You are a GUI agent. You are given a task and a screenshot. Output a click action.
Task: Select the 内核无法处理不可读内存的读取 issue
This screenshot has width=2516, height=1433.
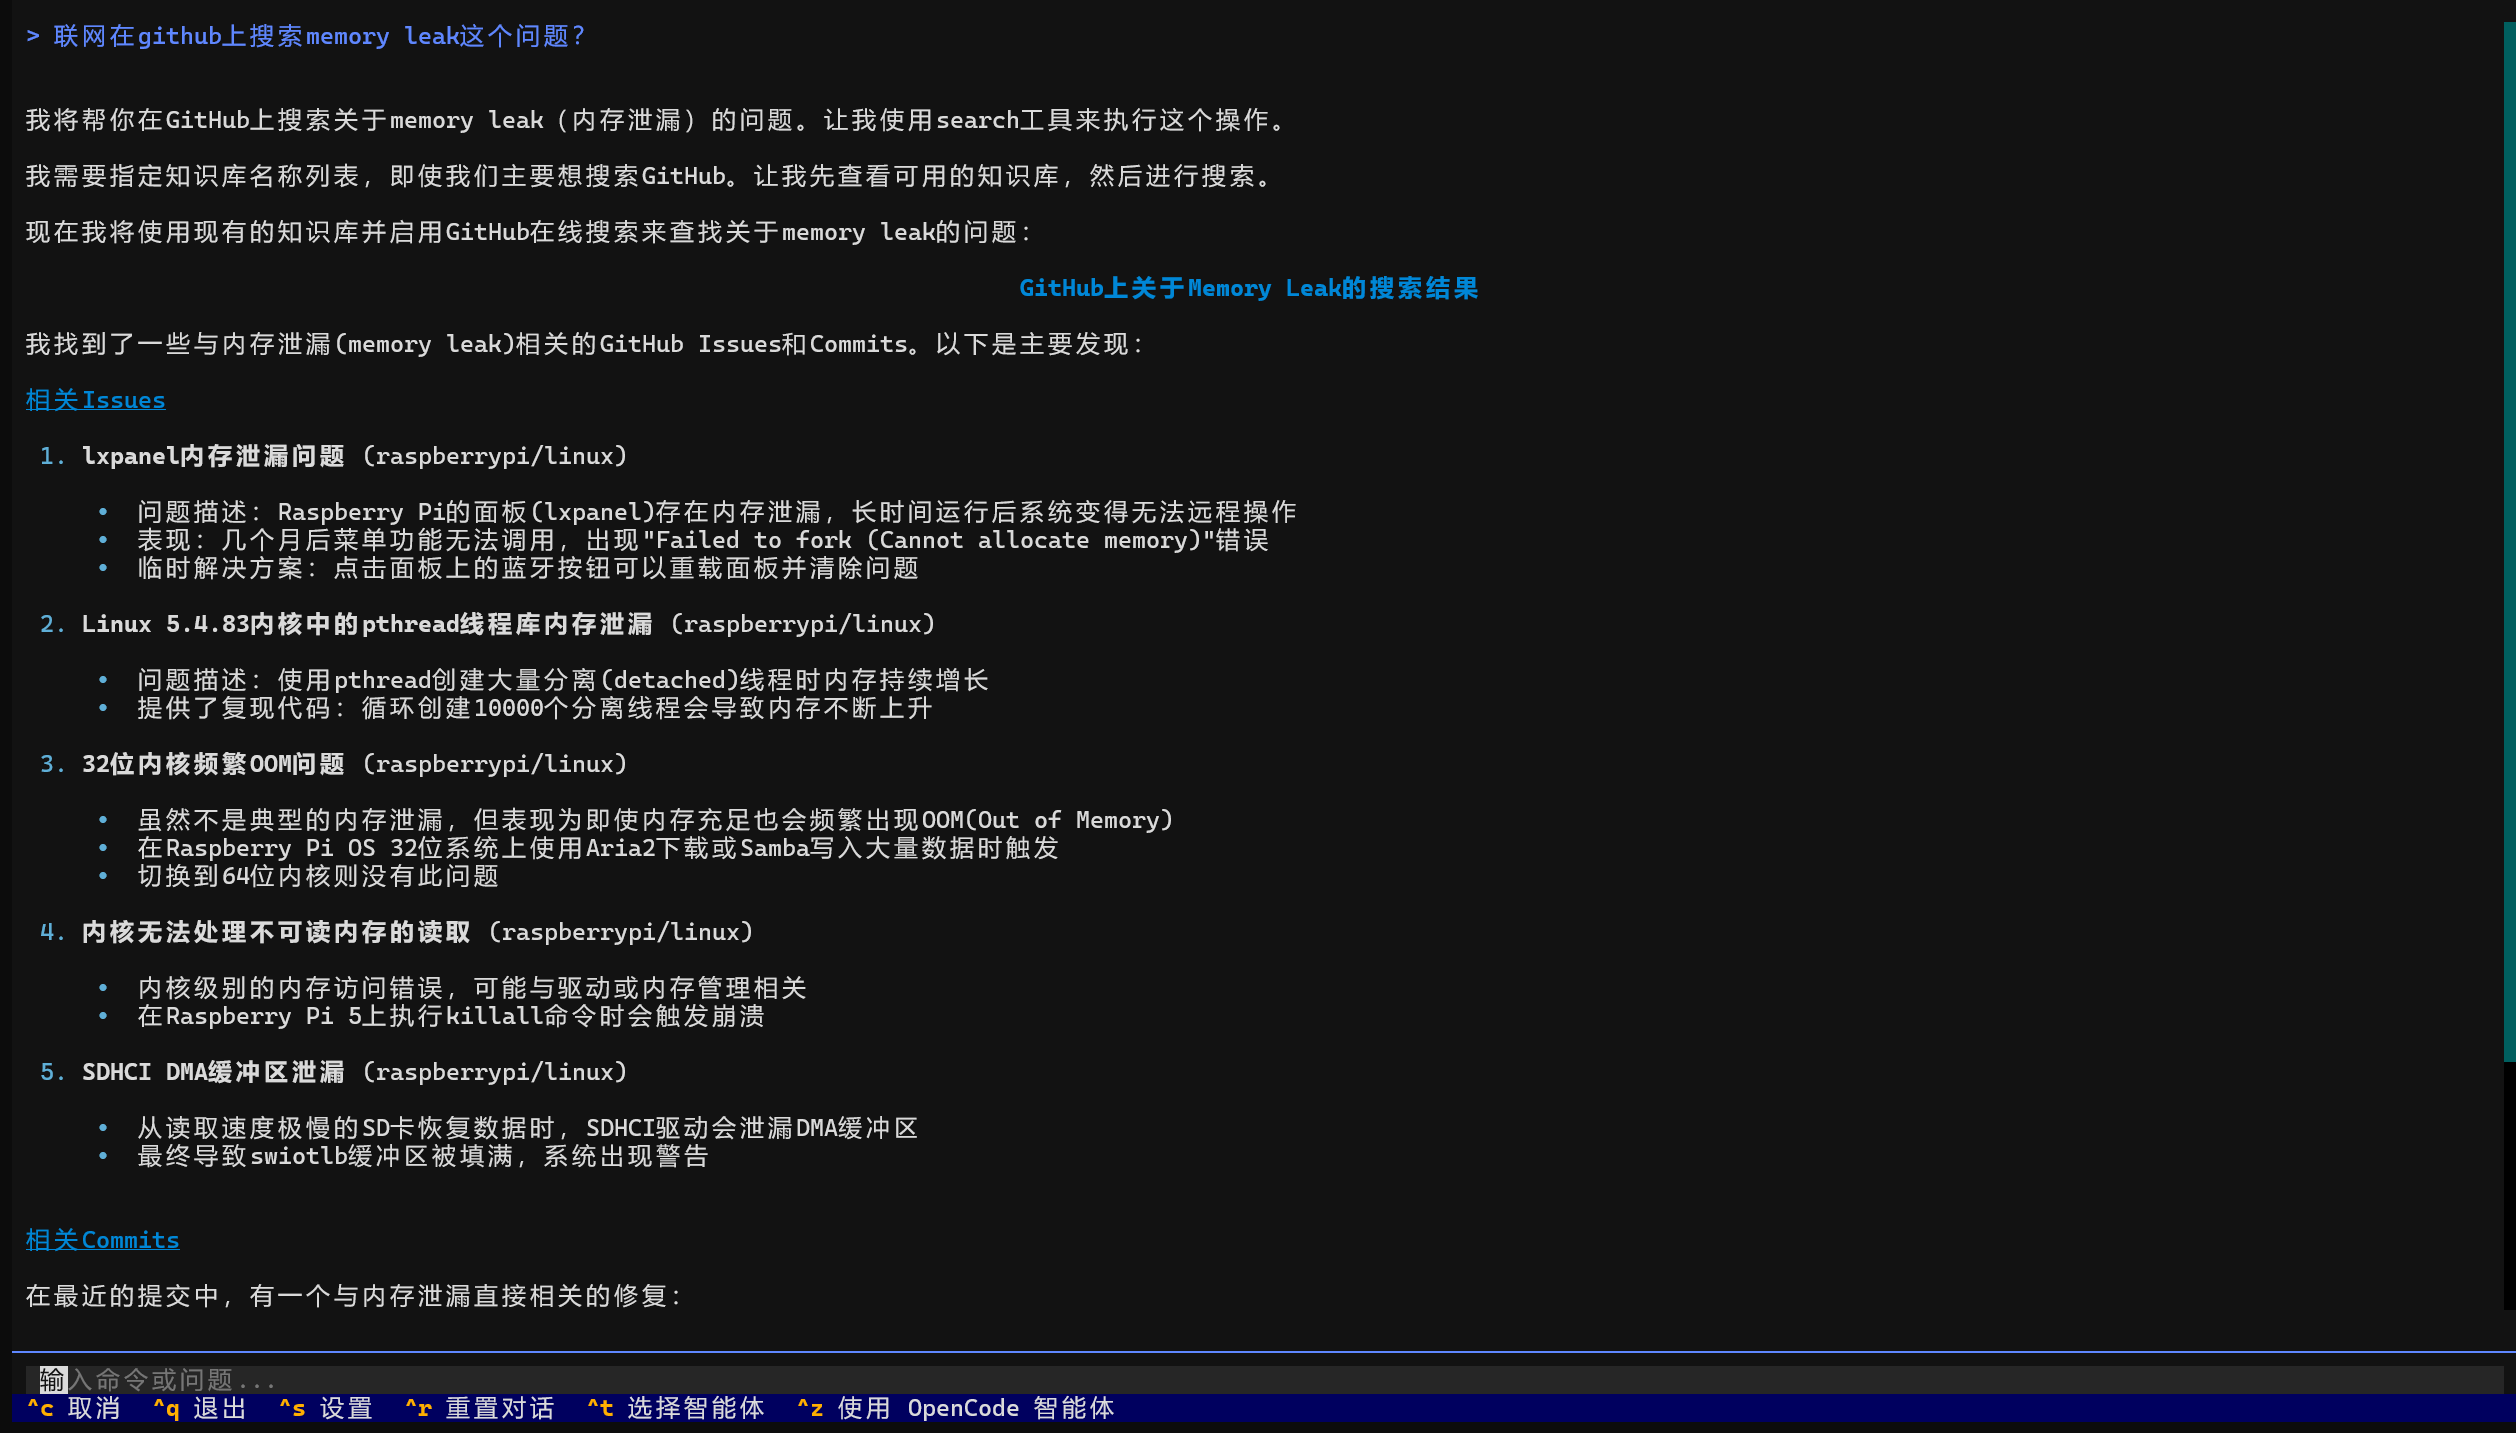[x=275, y=931]
